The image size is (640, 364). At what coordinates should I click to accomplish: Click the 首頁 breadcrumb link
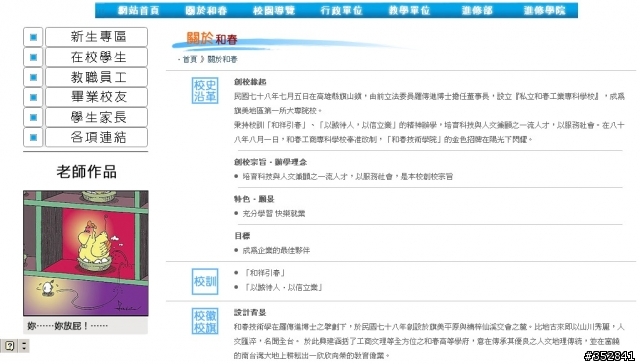pyautogui.click(x=189, y=60)
